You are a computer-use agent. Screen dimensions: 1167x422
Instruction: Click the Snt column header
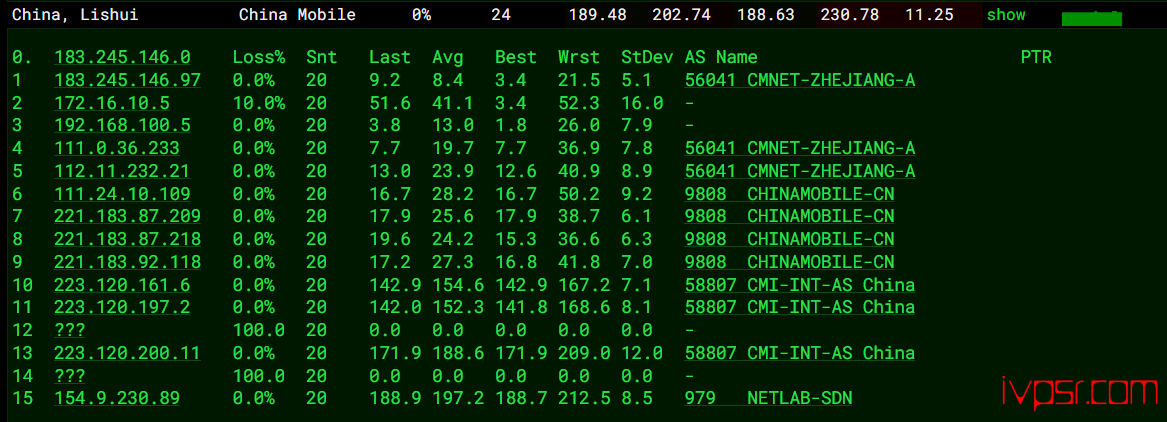(x=322, y=57)
